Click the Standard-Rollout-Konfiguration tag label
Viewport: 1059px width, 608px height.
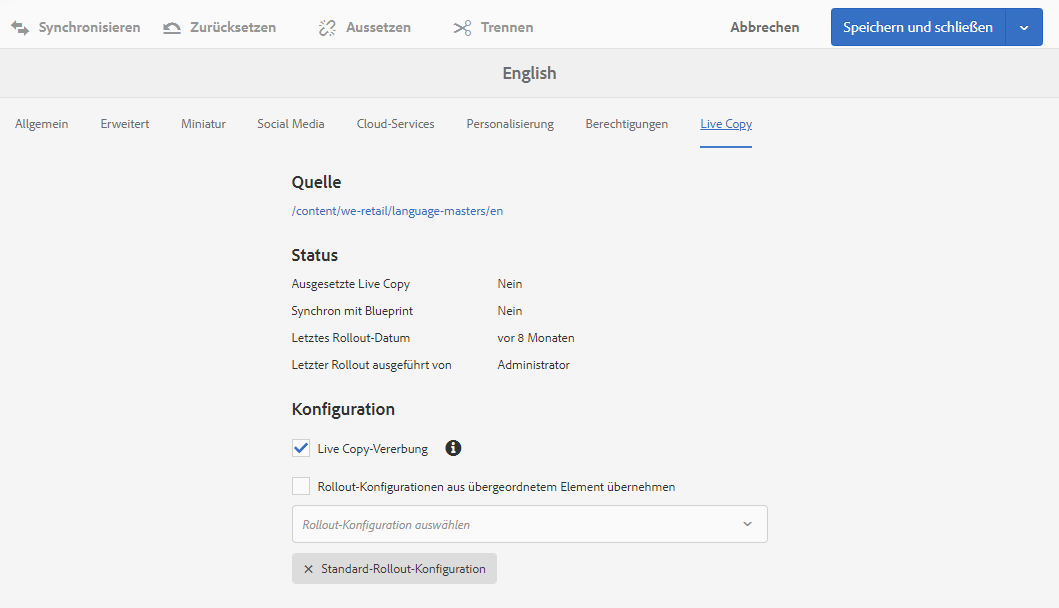403,569
